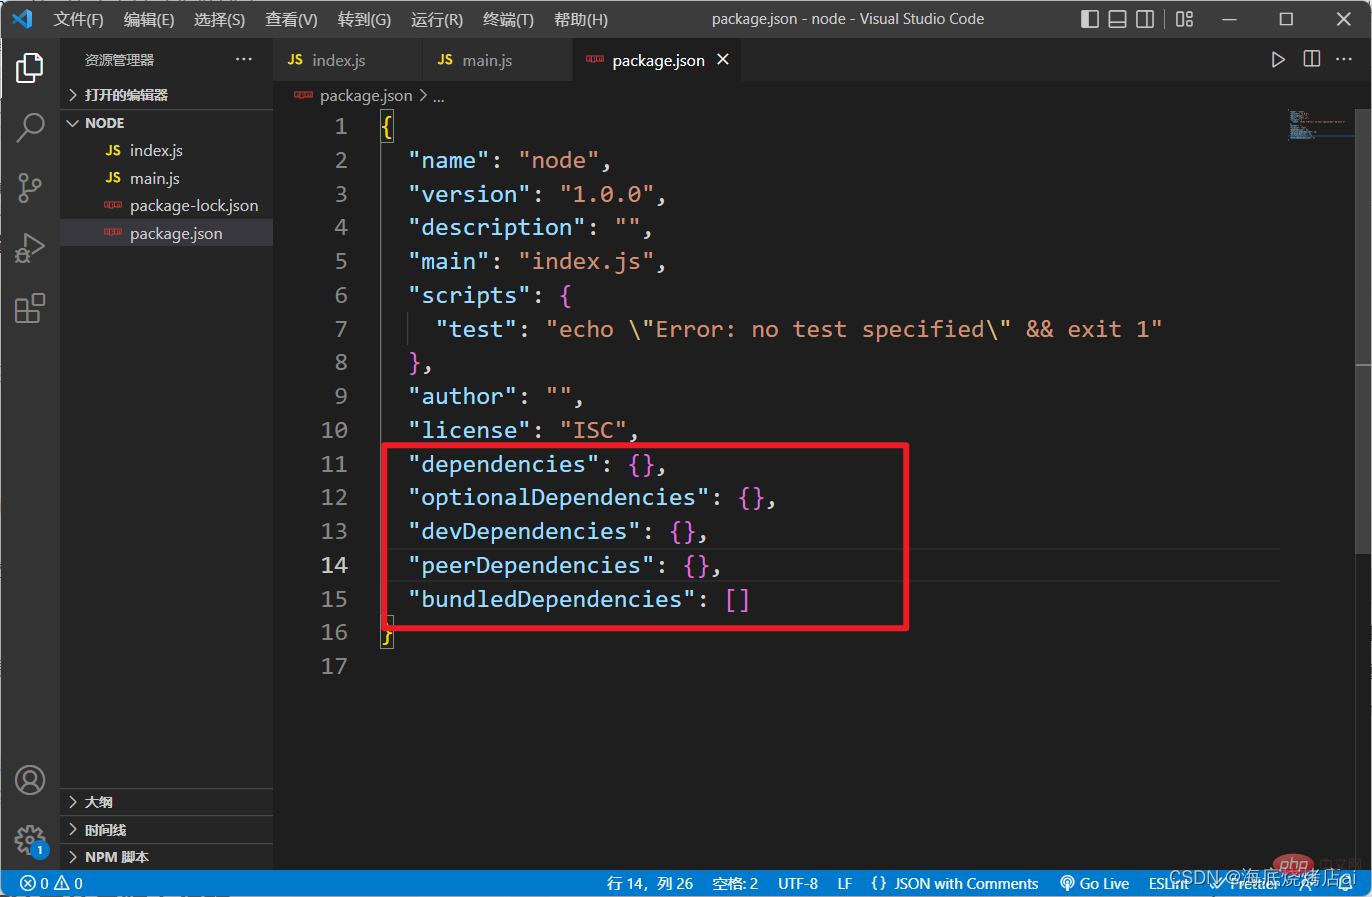Screen dimensions: 1372x897
Task: Open the Run and Debug view
Action: (x=30, y=247)
